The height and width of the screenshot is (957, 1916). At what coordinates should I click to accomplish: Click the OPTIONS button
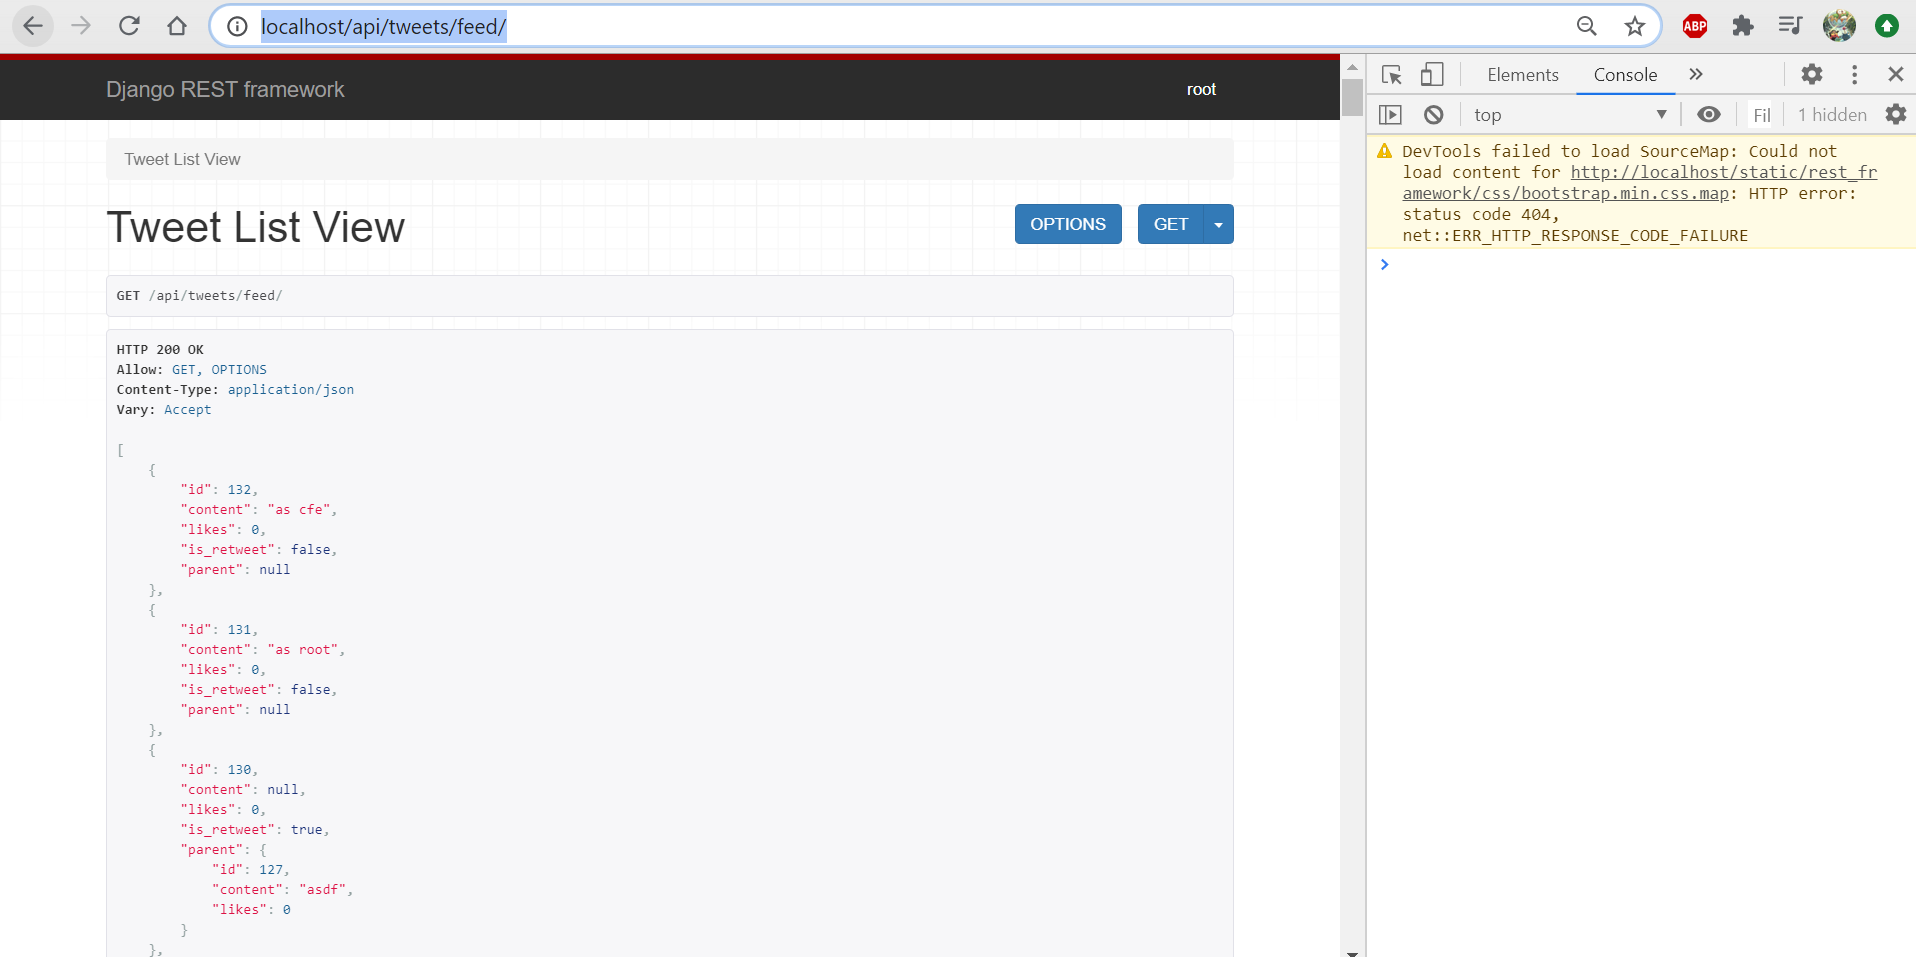(1068, 224)
